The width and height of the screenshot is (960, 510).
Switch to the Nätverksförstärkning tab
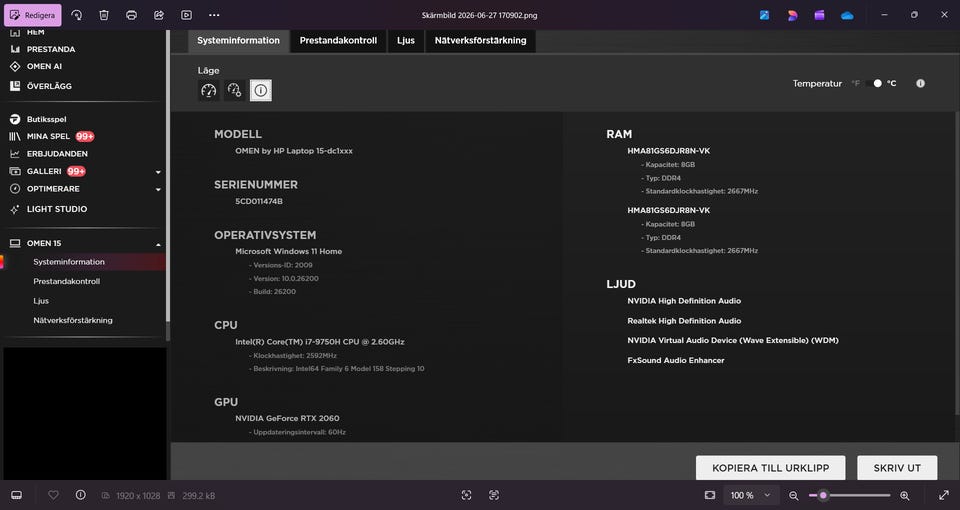(480, 40)
